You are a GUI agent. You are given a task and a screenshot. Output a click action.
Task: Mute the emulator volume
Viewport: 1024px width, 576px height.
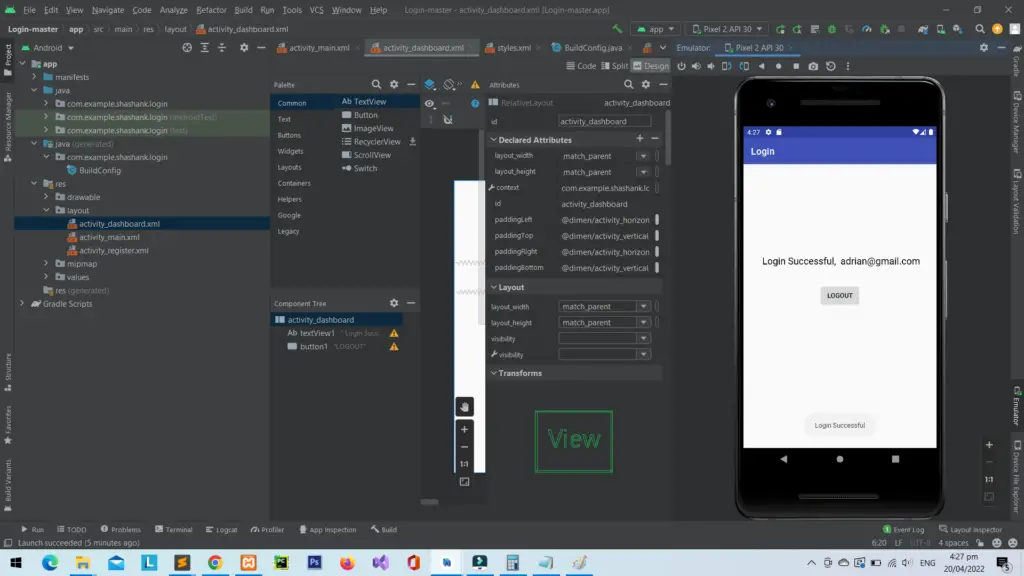(x=711, y=64)
